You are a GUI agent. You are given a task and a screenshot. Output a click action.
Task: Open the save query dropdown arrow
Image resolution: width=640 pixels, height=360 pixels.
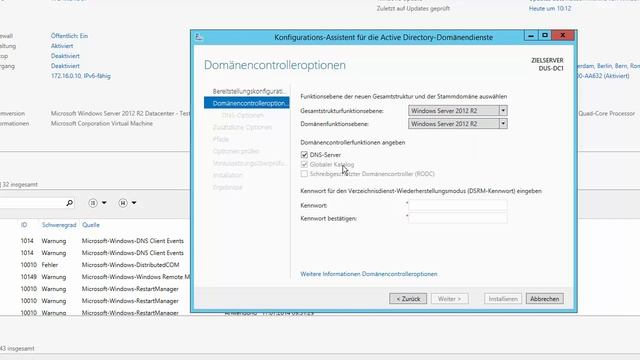134,203
